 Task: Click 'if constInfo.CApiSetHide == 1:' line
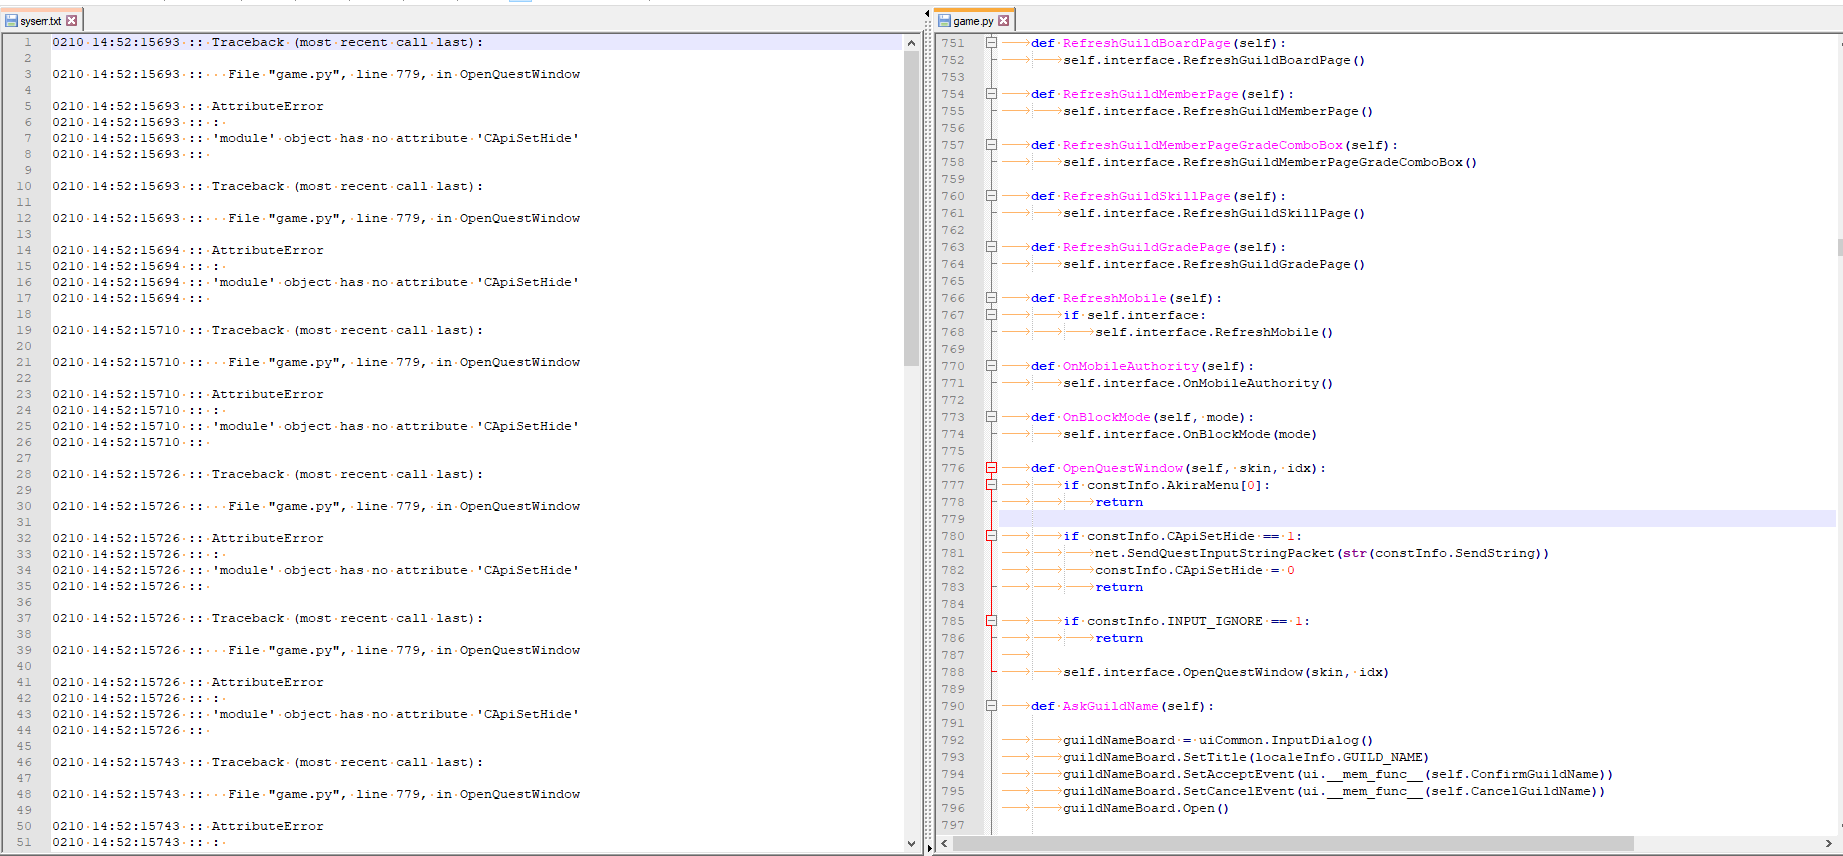1183,536
